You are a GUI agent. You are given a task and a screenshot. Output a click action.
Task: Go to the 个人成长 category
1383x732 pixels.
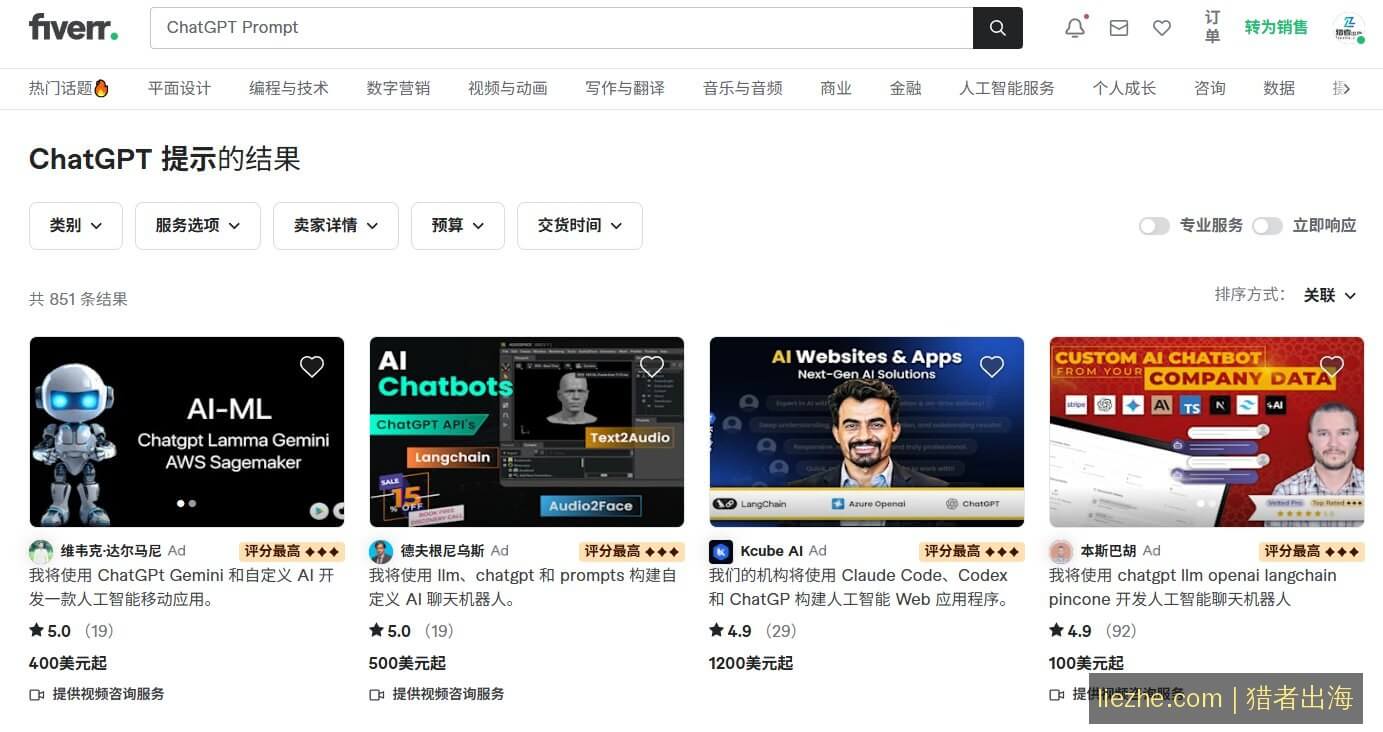point(1124,88)
